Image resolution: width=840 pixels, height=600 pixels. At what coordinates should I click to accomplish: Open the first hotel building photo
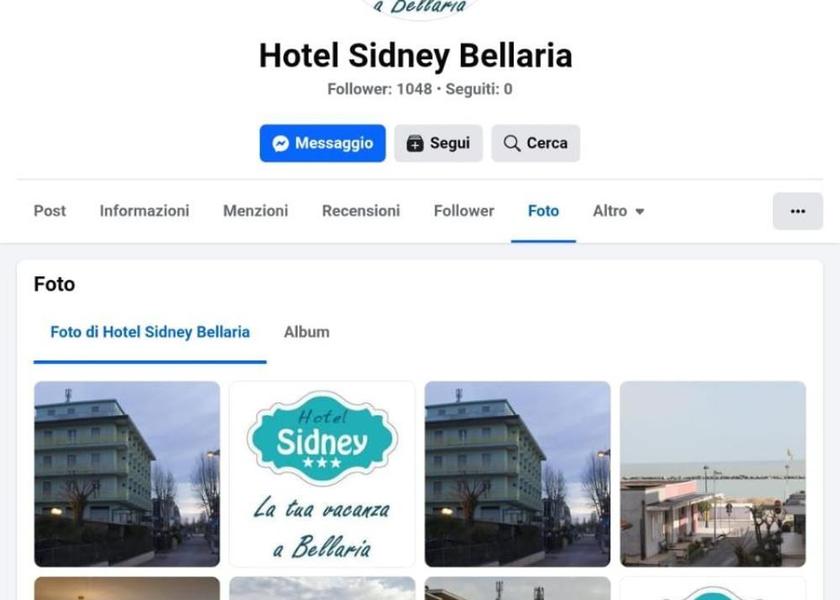[127, 474]
